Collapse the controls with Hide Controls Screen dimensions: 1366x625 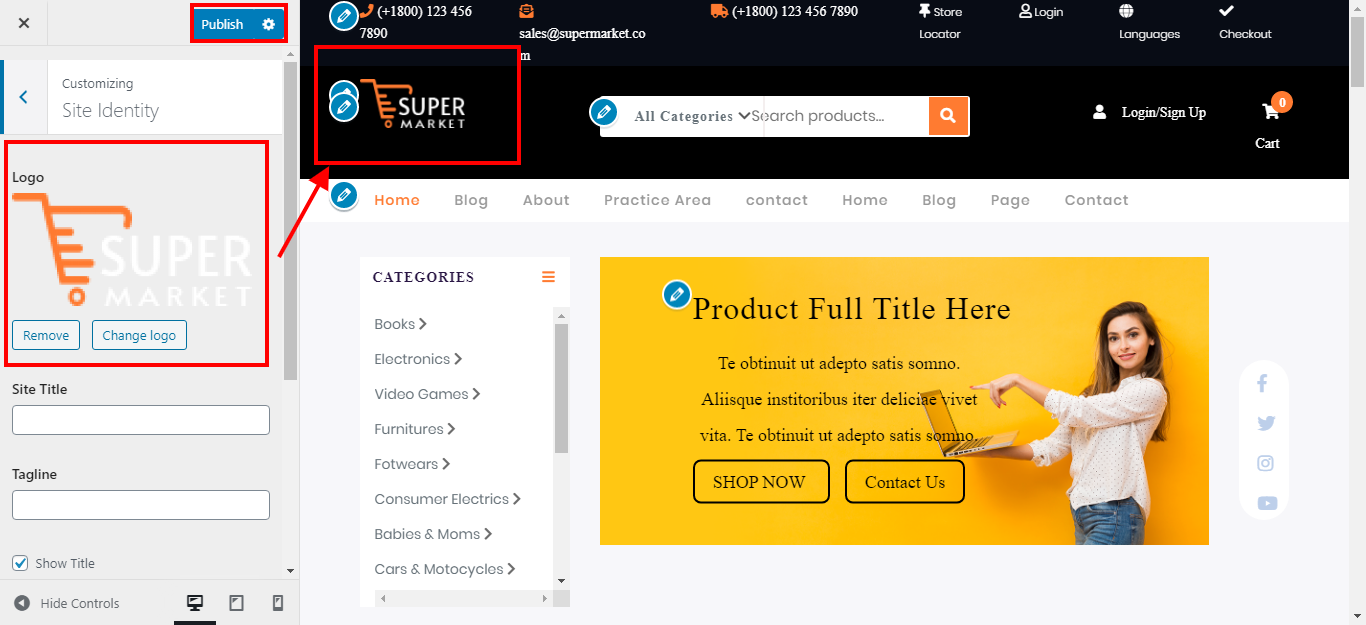click(67, 603)
